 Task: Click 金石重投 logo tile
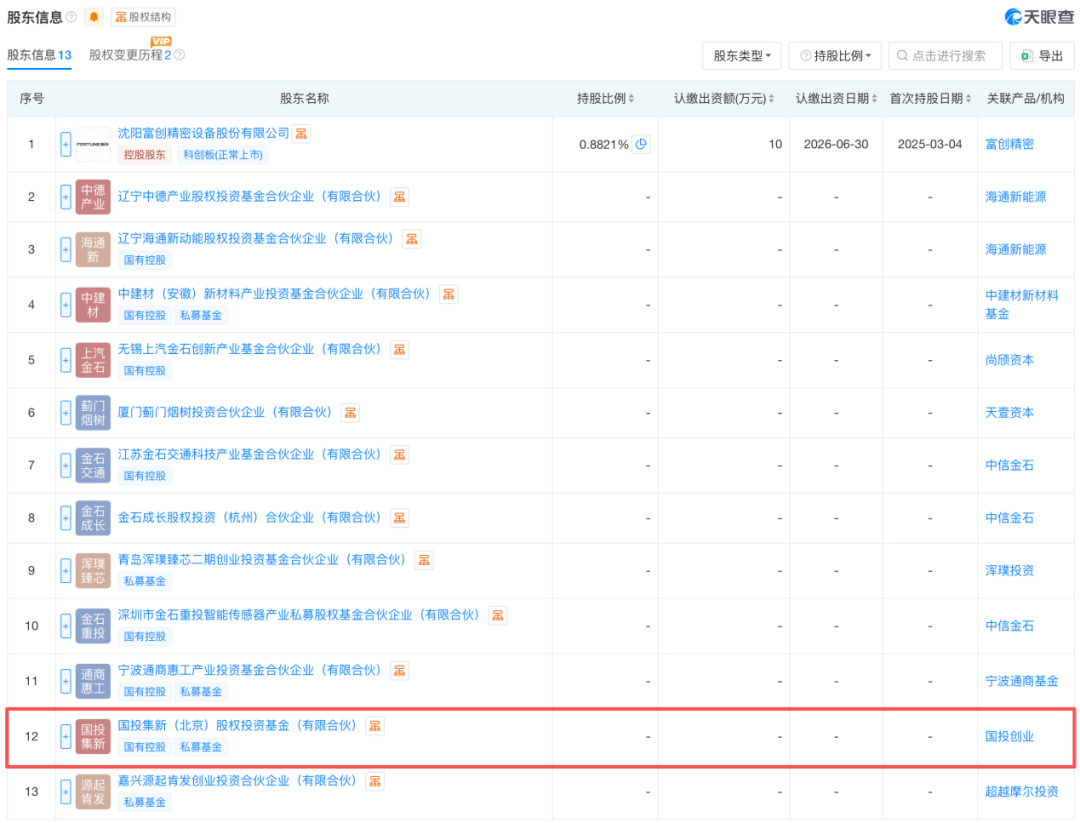(x=93, y=626)
